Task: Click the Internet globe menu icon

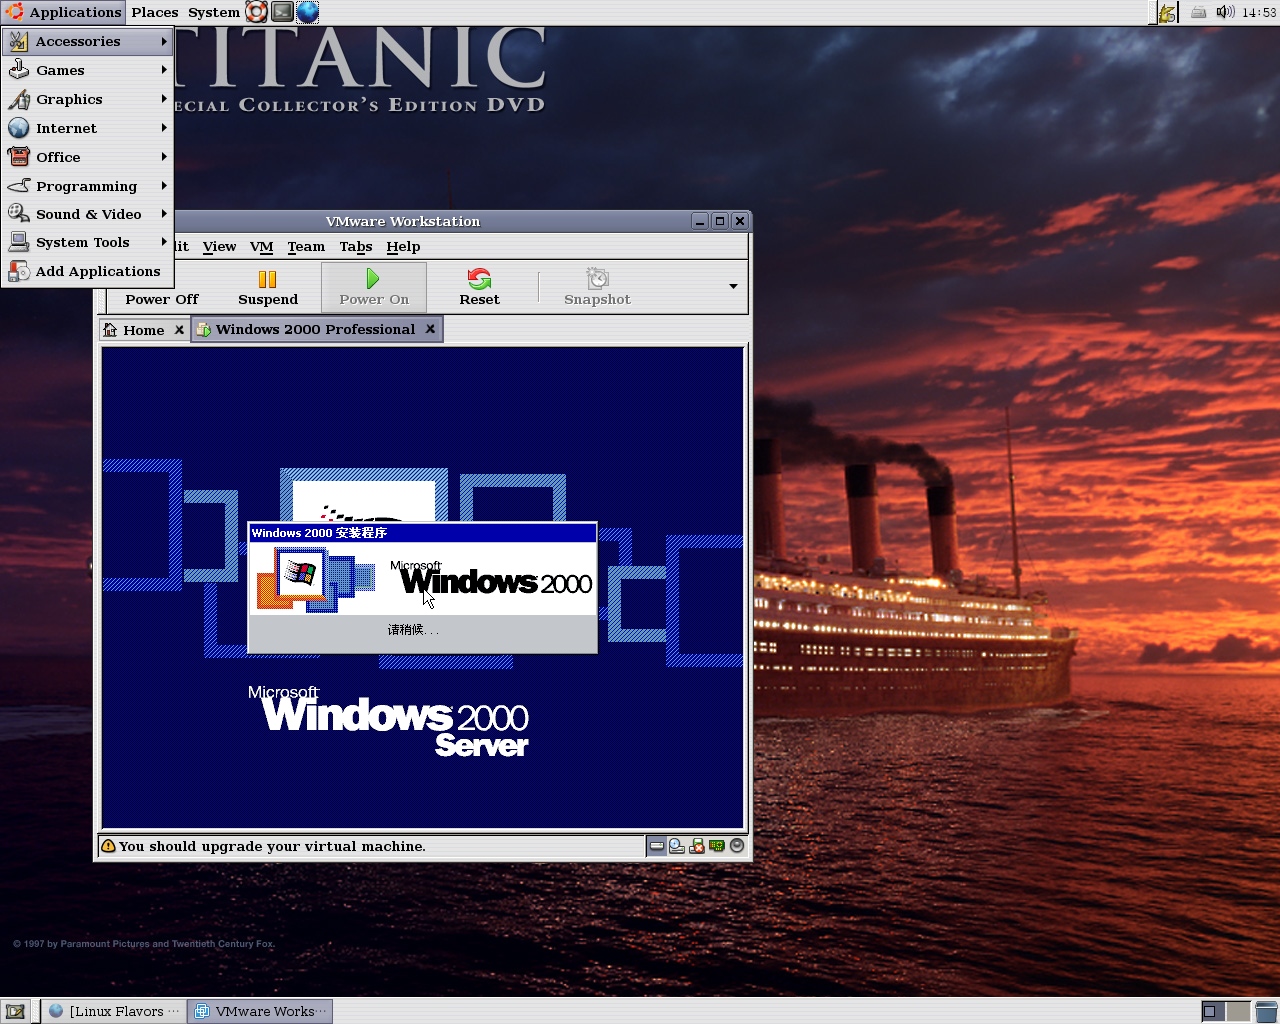Action: click(x=19, y=128)
